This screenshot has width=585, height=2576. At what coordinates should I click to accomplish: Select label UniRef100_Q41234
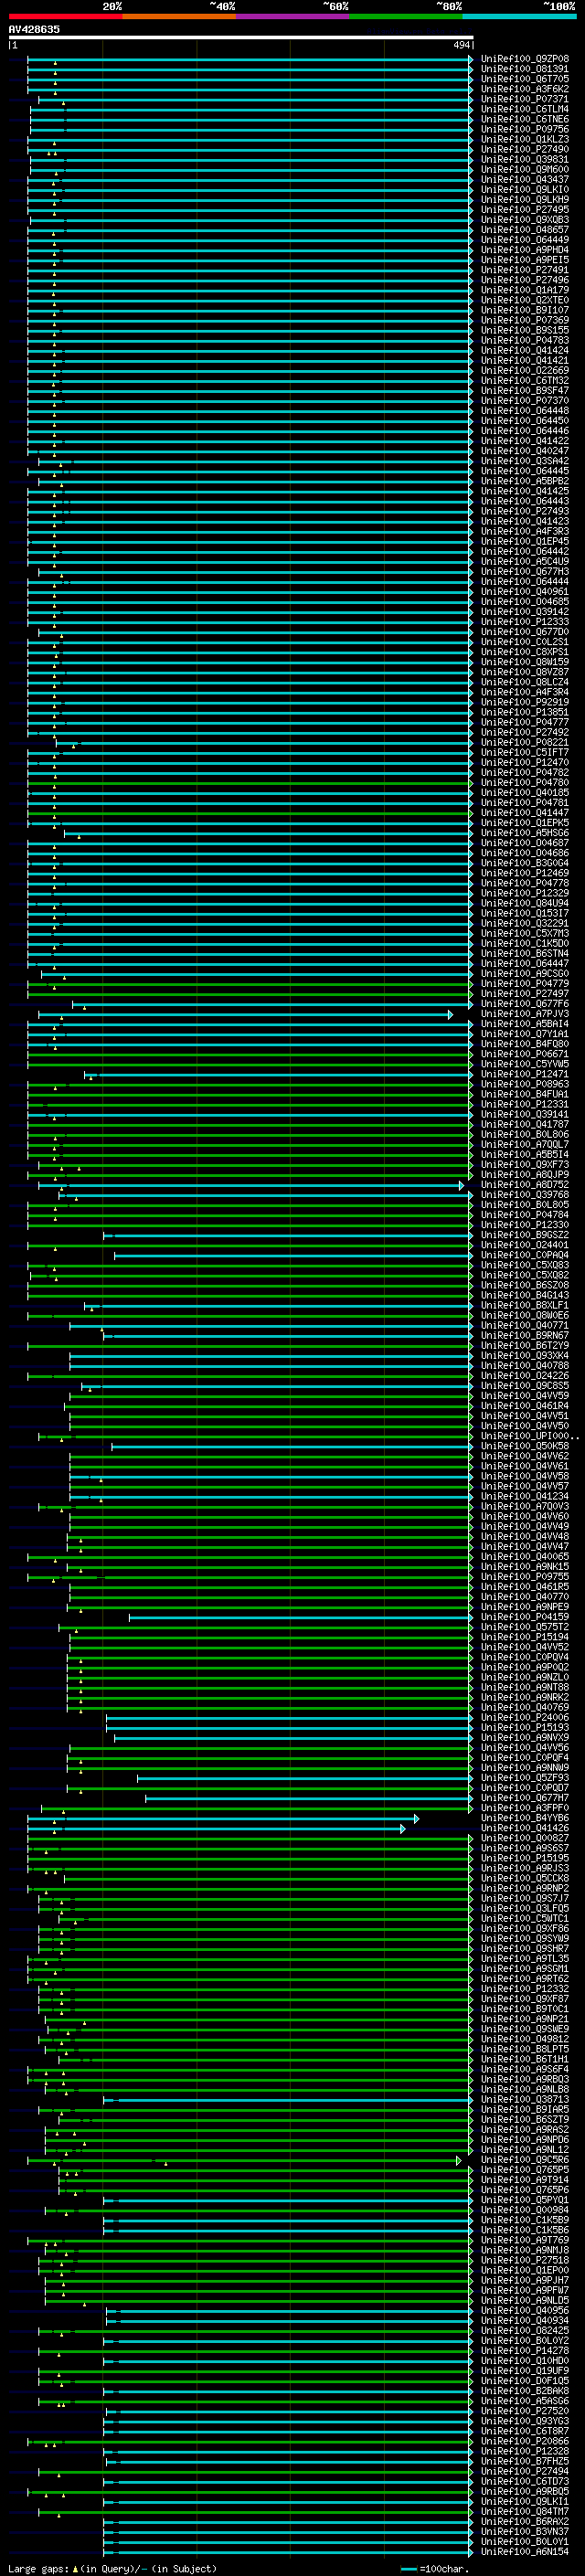coord(525,1496)
